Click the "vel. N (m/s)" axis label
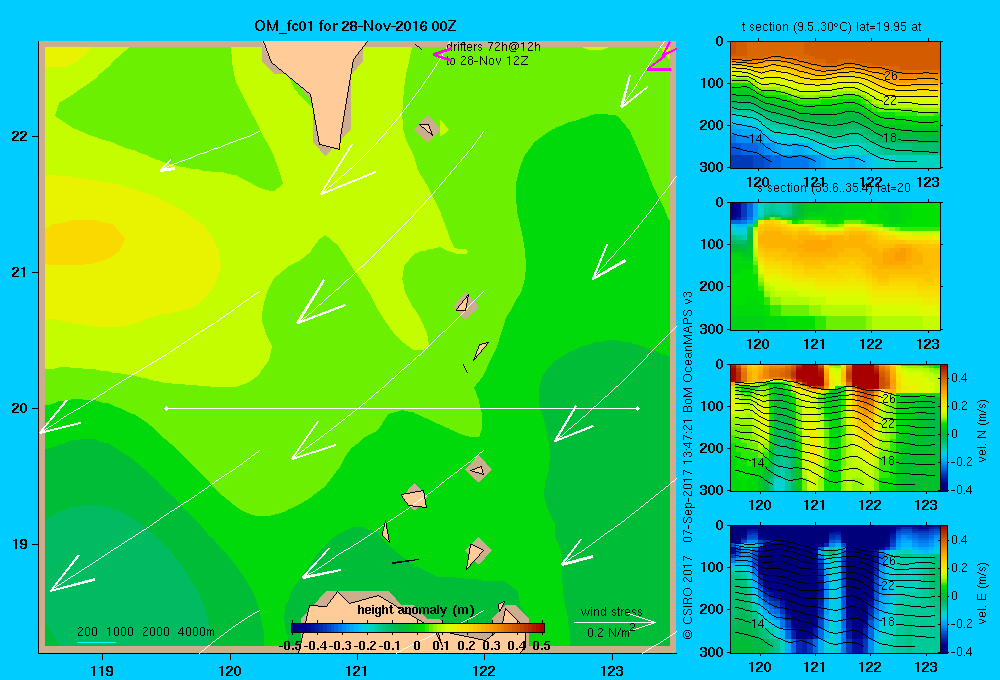This screenshot has height=680, width=1000. [x=982, y=431]
